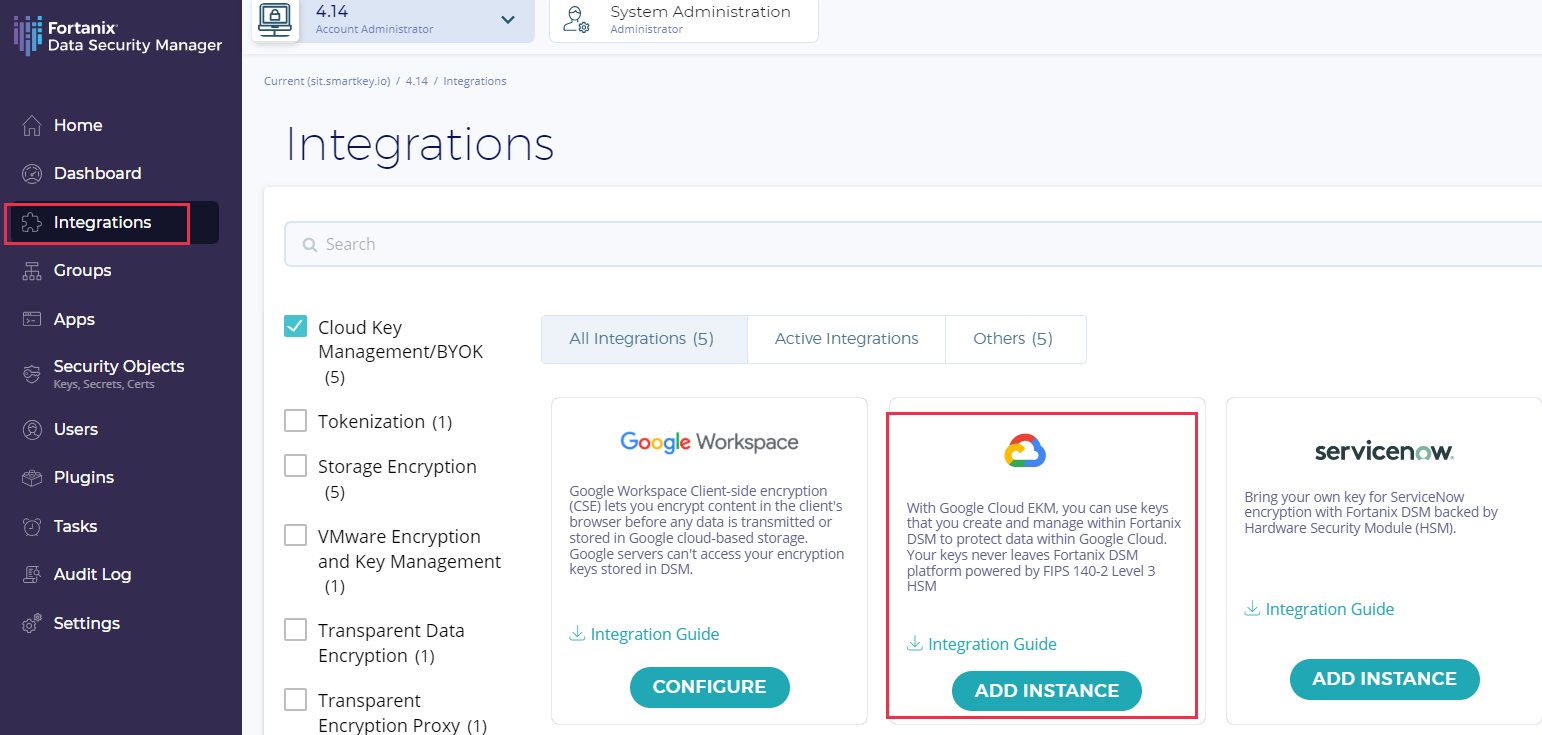Click Add Instance for Google Cloud EKM

coord(1046,691)
